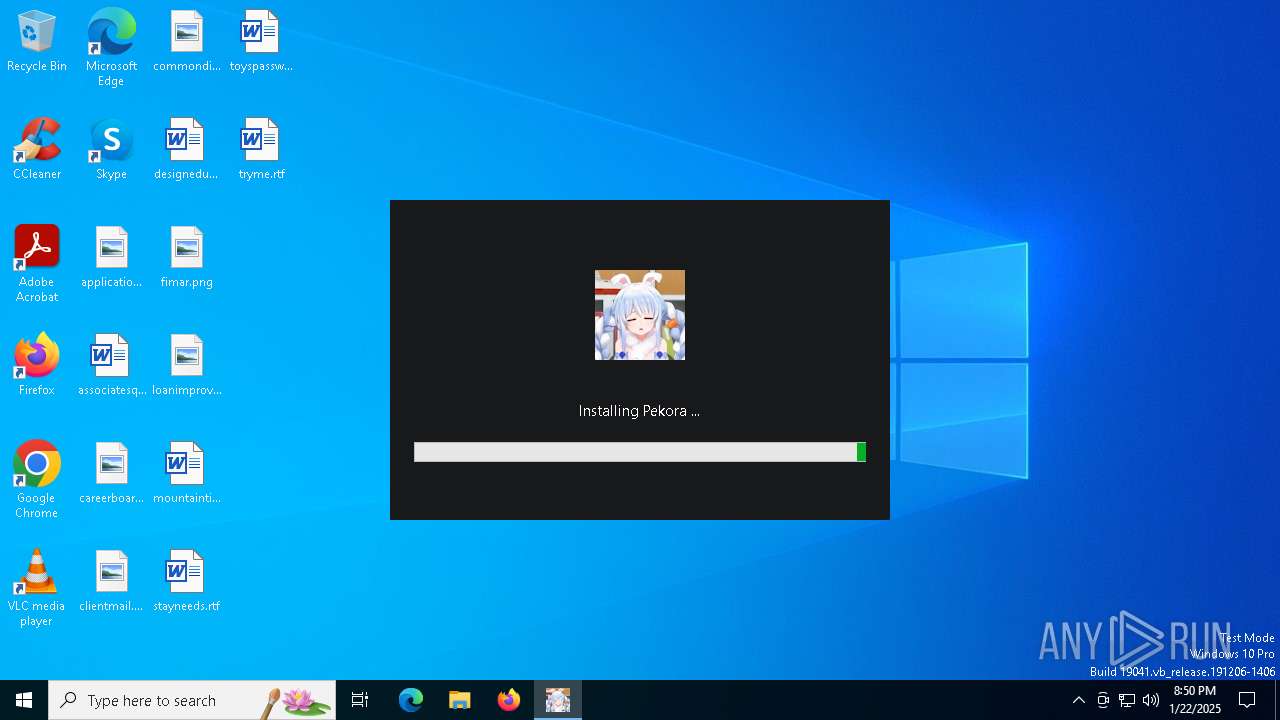Image resolution: width=1280 pixels, height=720 pixels.
Task: Select the tryme.rtf document icon
Action: (261, 150)
